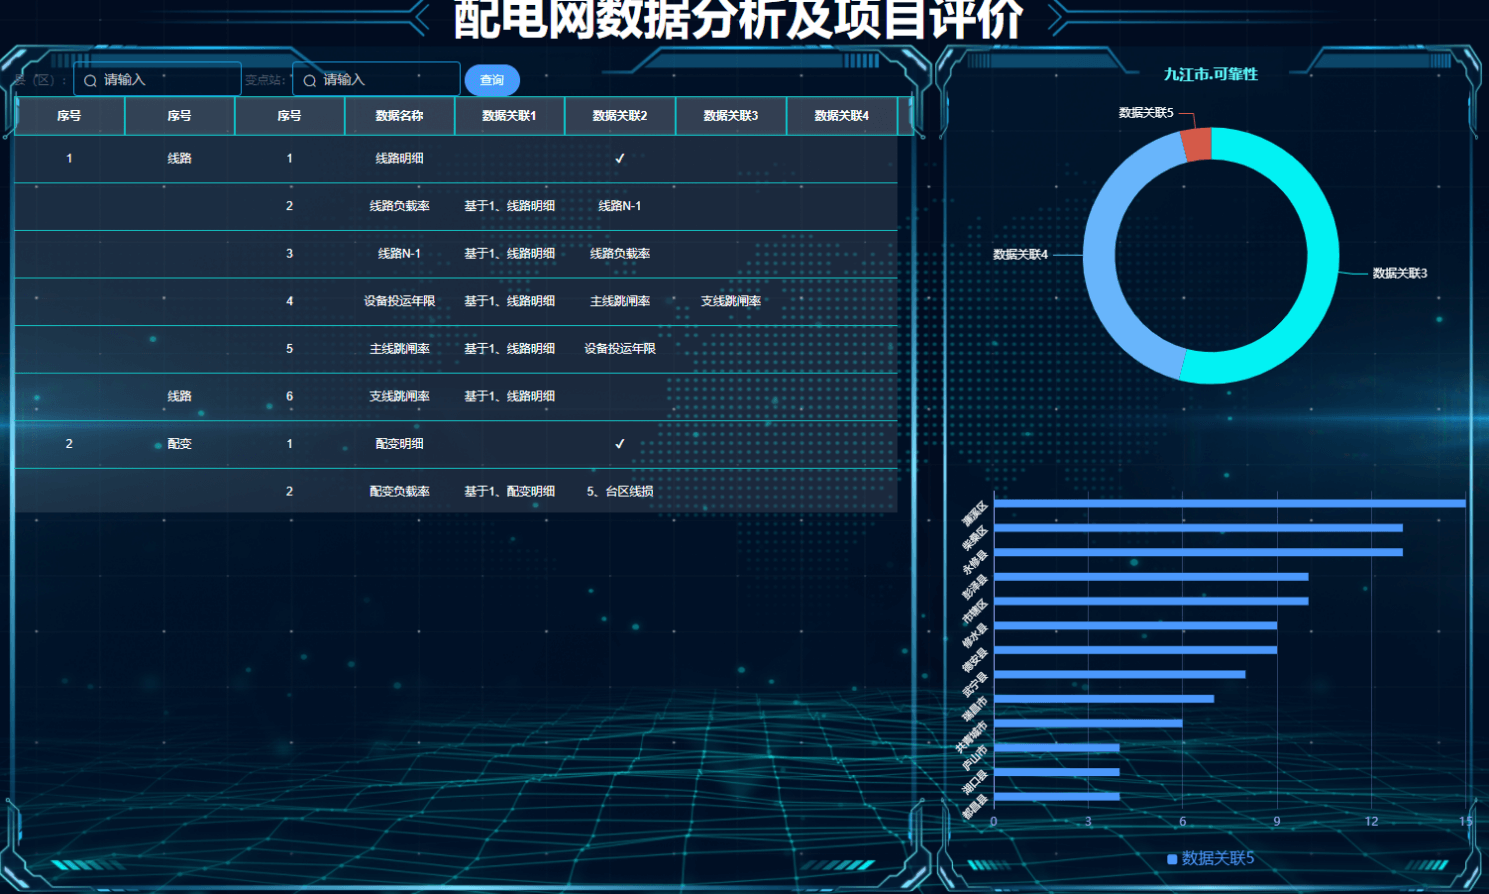Click the 共青城市 bar in the bar chart

point(1088,723)
